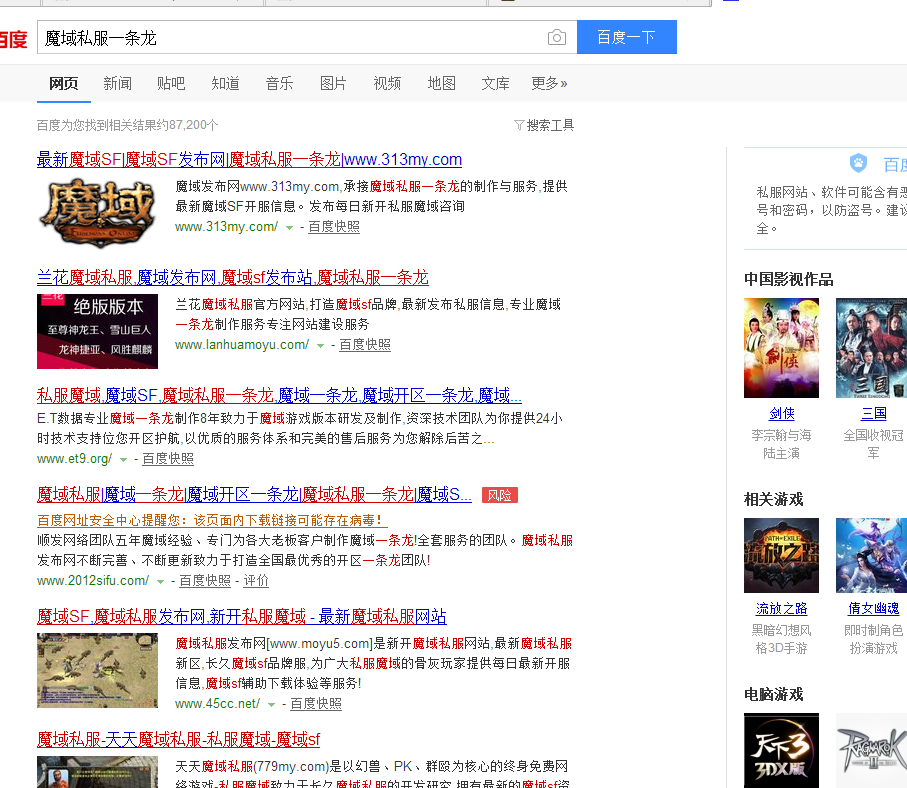Viewport: 907px width, 788px height.
Task: Expand dropdown arrow beside www.45cc.net
Action: (271, 705)
